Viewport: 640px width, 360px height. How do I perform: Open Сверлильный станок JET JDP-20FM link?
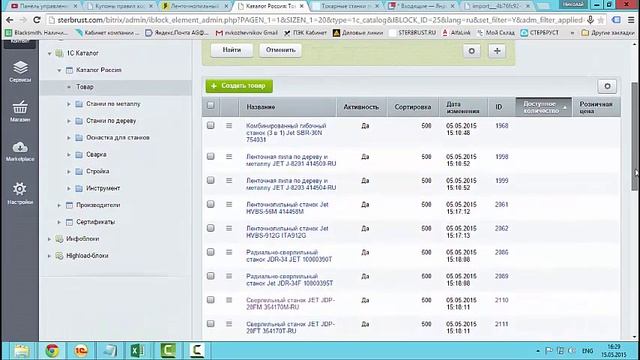point(290,303)
